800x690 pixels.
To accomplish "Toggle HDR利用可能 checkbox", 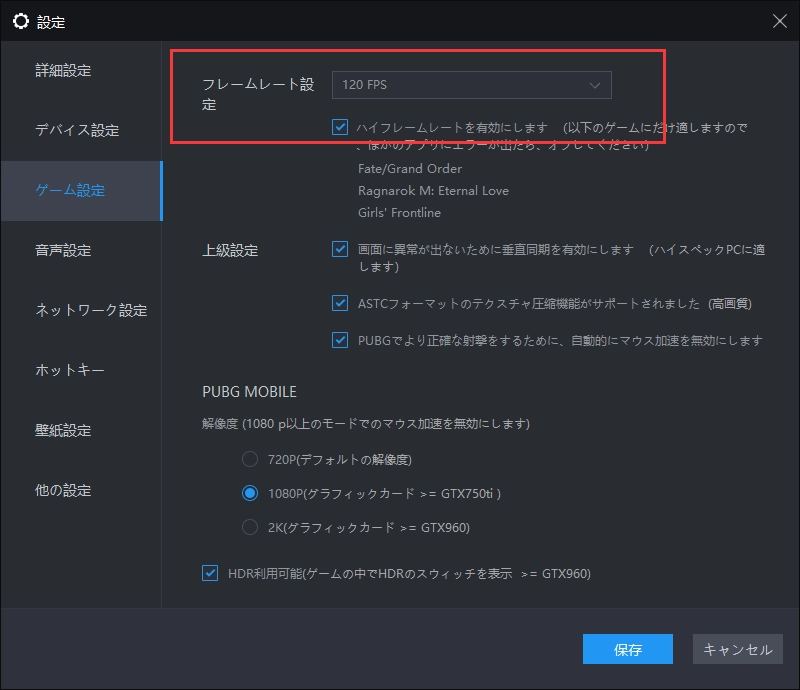I will pyautogui.click(x=210, y=573).
